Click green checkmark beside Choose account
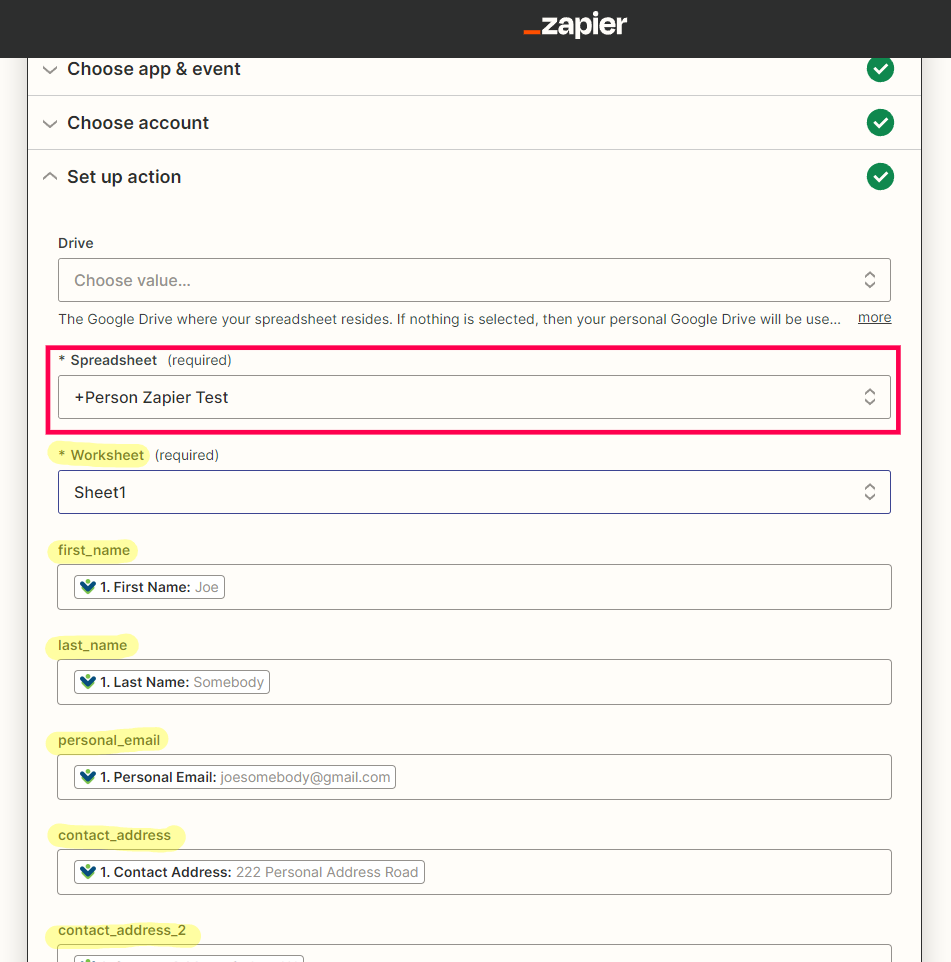The image size is (951, 962). (879, 123)
